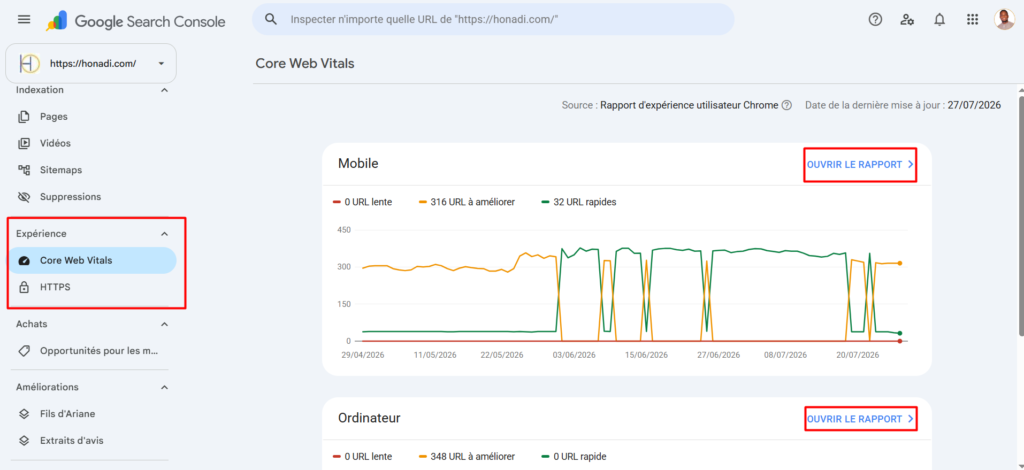Click the Fils d'Ariane layers icon
Image resolution: width=1024 pixels, height=470 pixels.
24,414
